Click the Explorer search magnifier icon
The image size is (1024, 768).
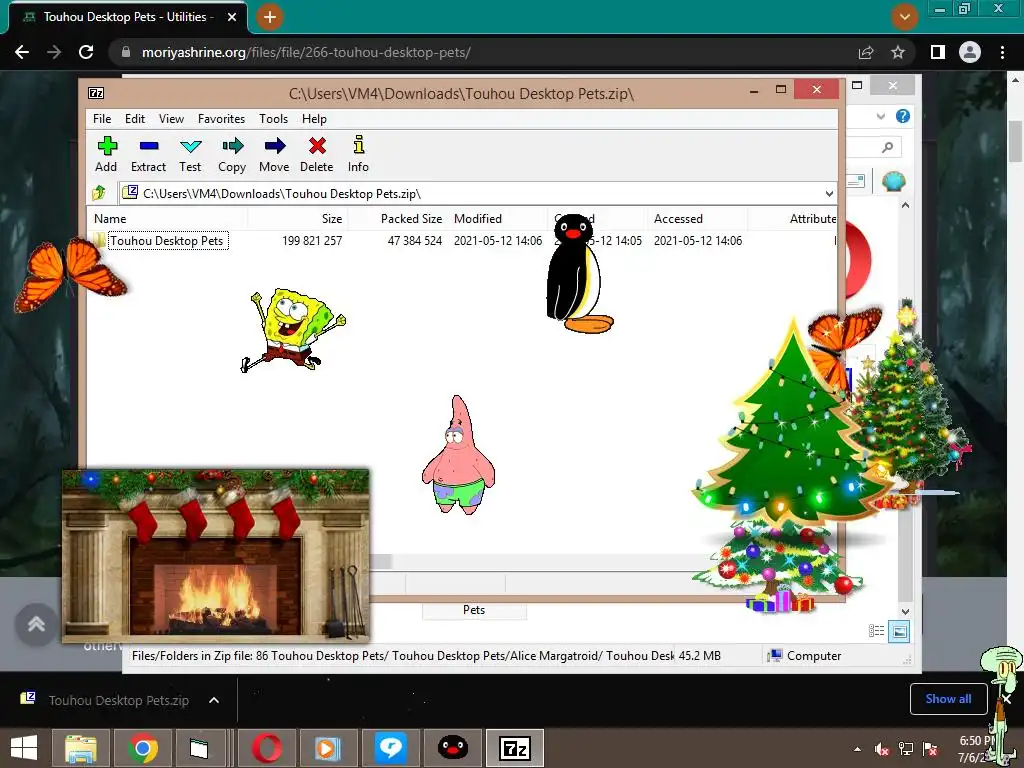tap(887, 147)
